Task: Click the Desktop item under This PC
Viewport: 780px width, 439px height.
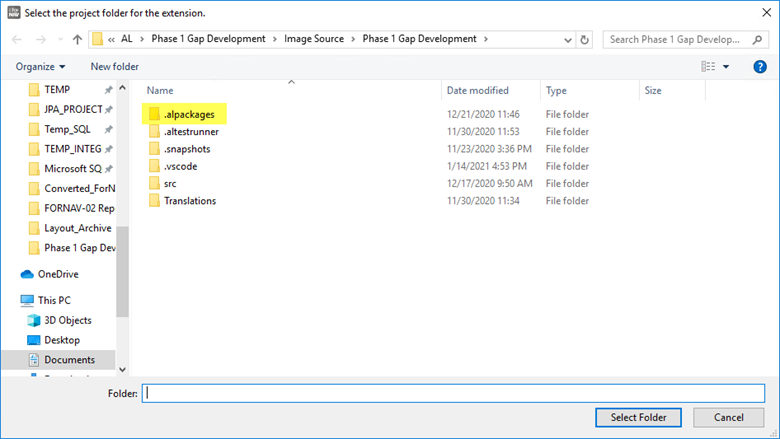Action: [x=62, y=340]
